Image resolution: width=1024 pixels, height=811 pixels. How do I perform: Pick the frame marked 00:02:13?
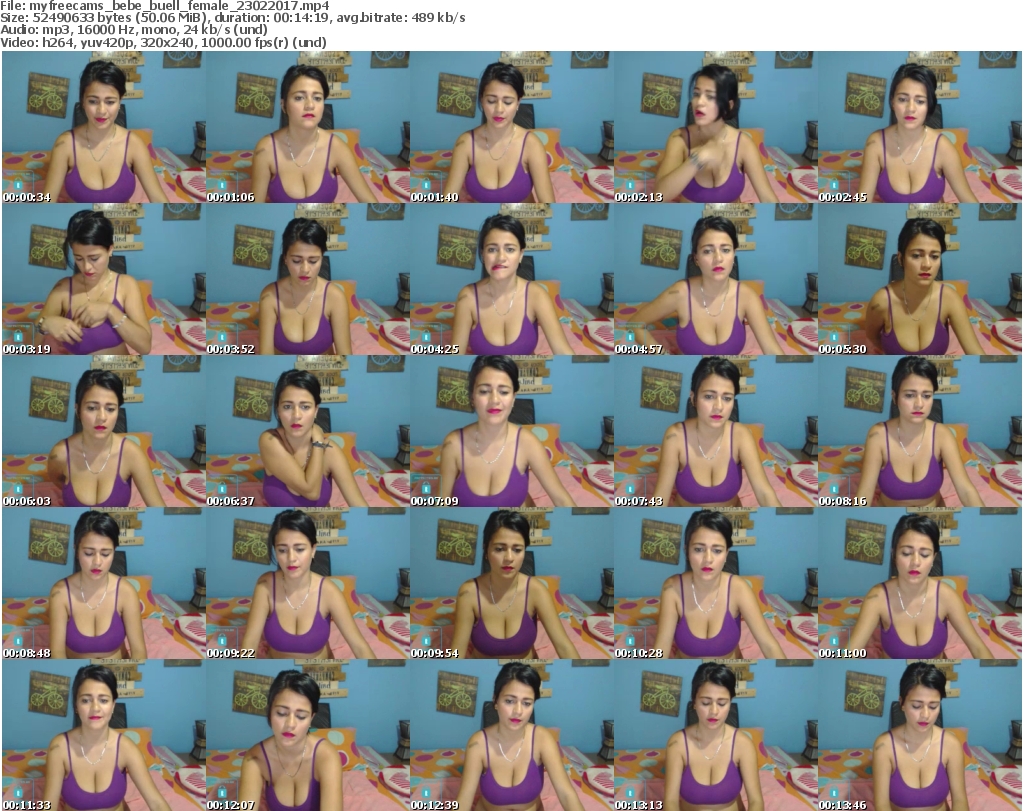click(716, 127)
